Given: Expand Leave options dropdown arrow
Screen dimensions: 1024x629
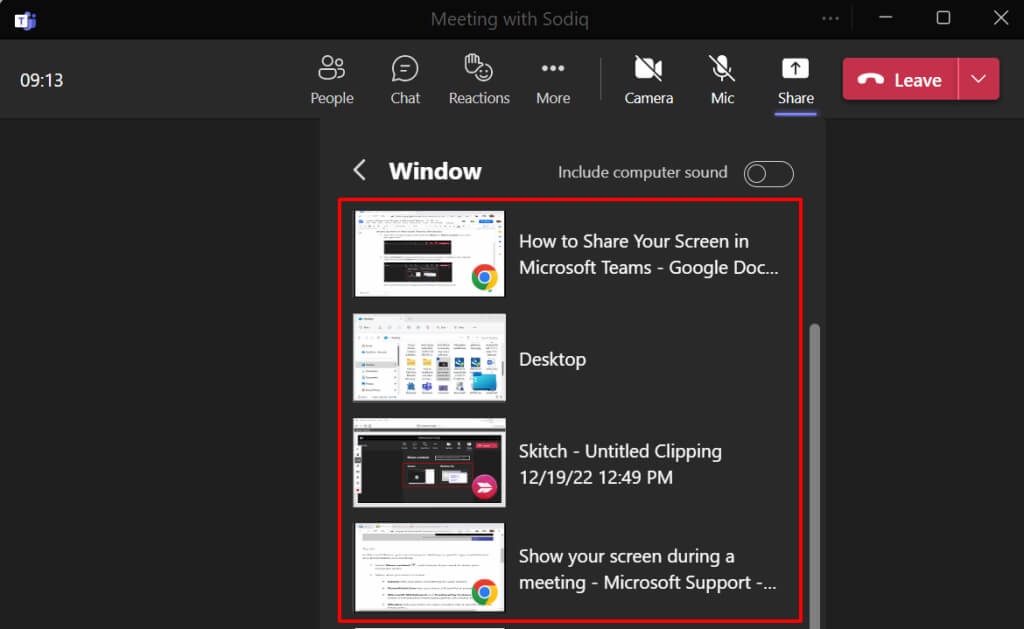Looking at the screenshot, I should (x=978, y=79).
